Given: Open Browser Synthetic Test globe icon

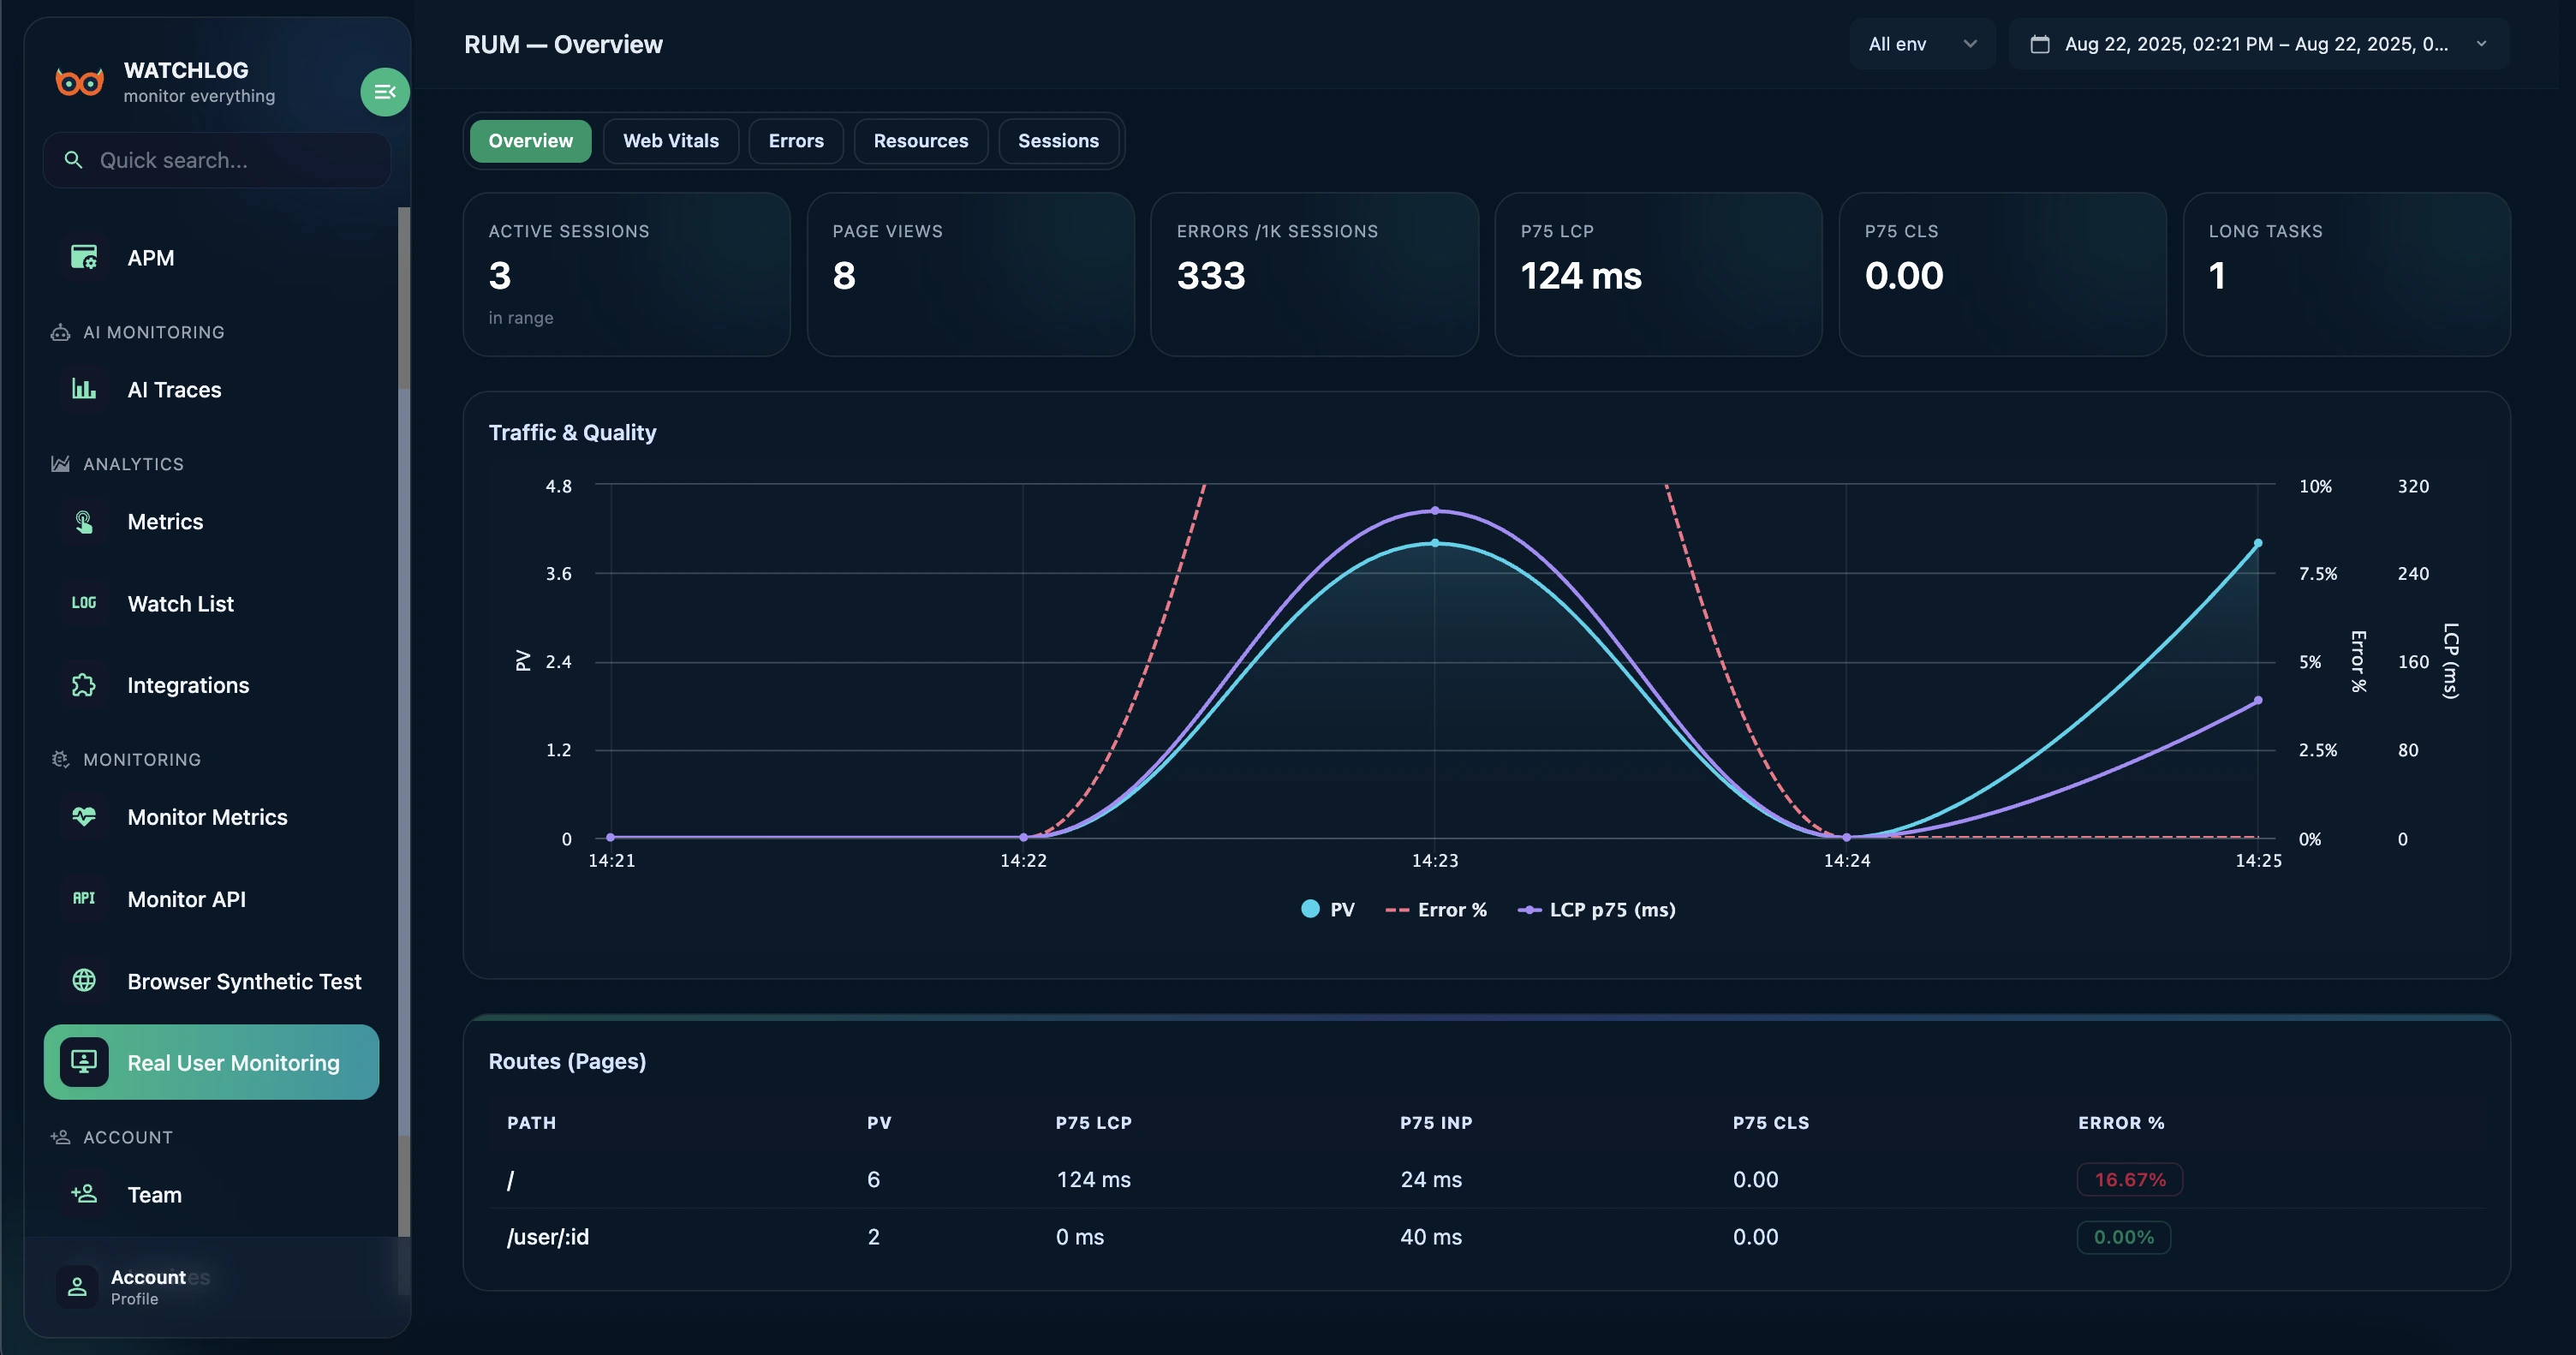Looking at the screenshot, I should pyautogui.click(x=84, y=981).
